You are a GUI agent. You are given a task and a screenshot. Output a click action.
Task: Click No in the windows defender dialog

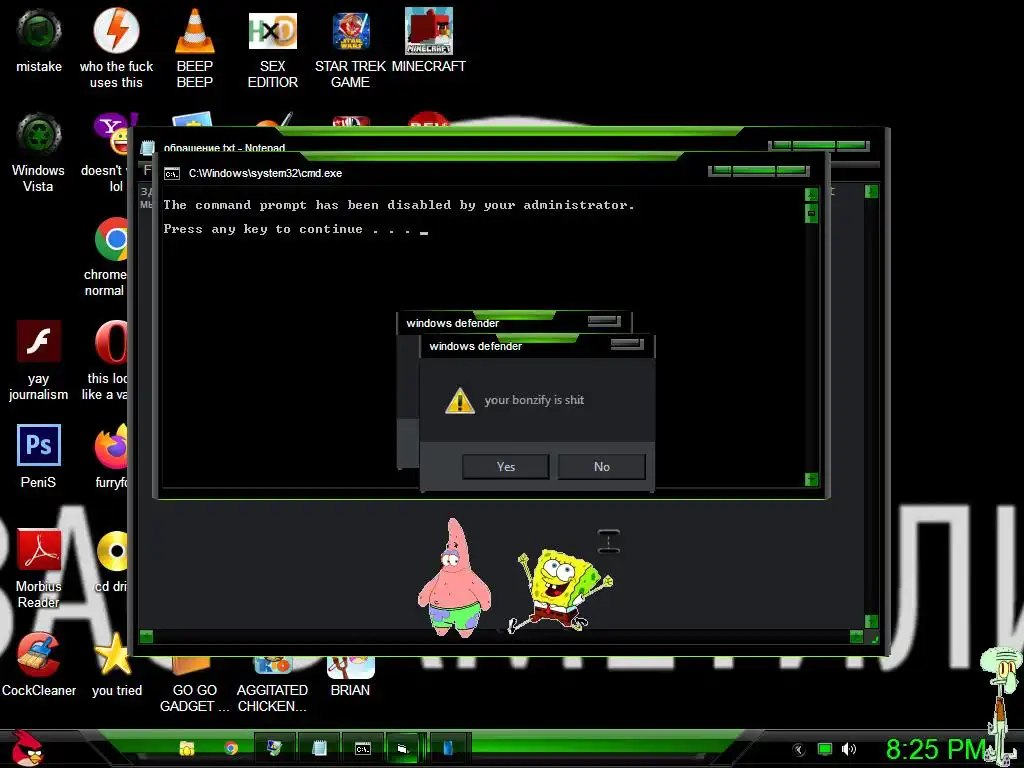click(x=601, y=467)
